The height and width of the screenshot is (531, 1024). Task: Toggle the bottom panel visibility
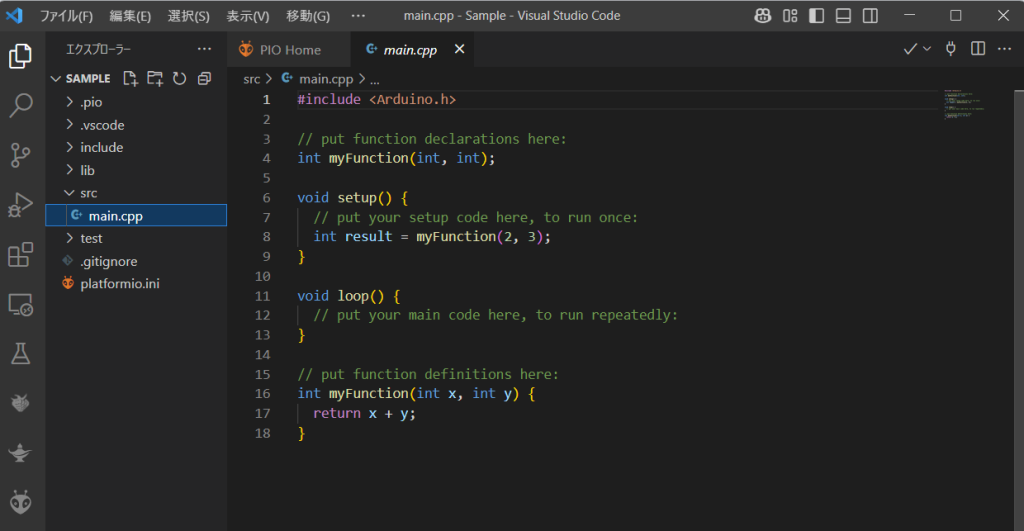tap(844, 16)
